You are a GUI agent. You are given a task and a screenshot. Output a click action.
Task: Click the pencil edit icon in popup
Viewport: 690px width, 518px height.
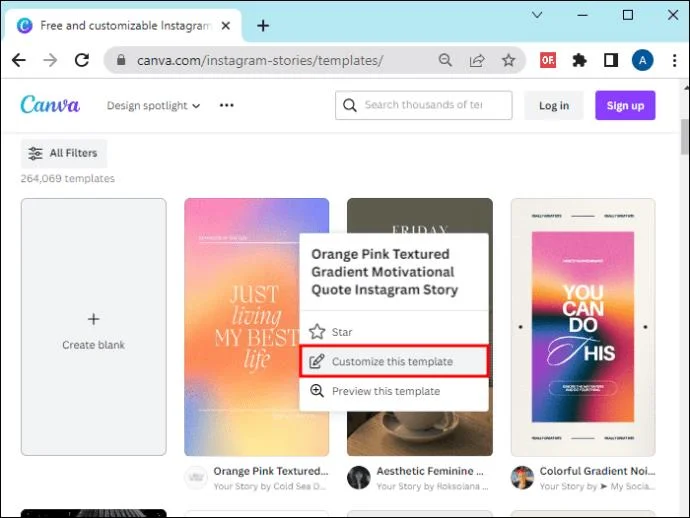317,361
